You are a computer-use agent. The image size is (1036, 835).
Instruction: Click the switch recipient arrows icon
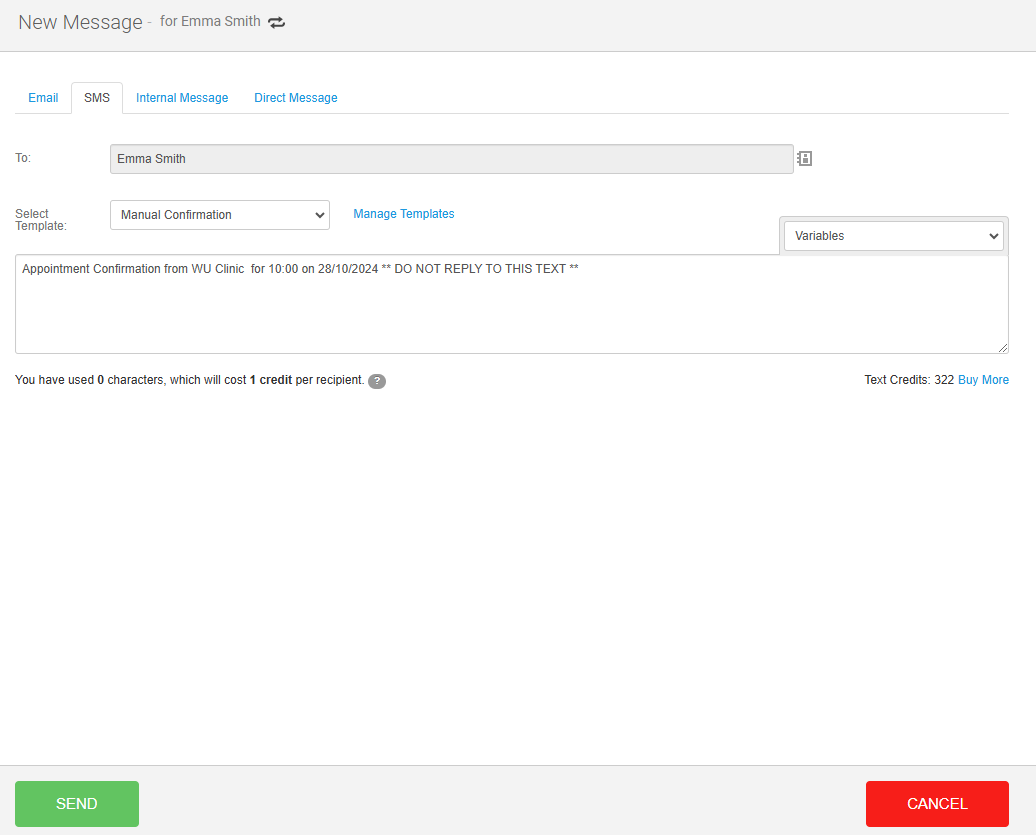pos(277,22)
